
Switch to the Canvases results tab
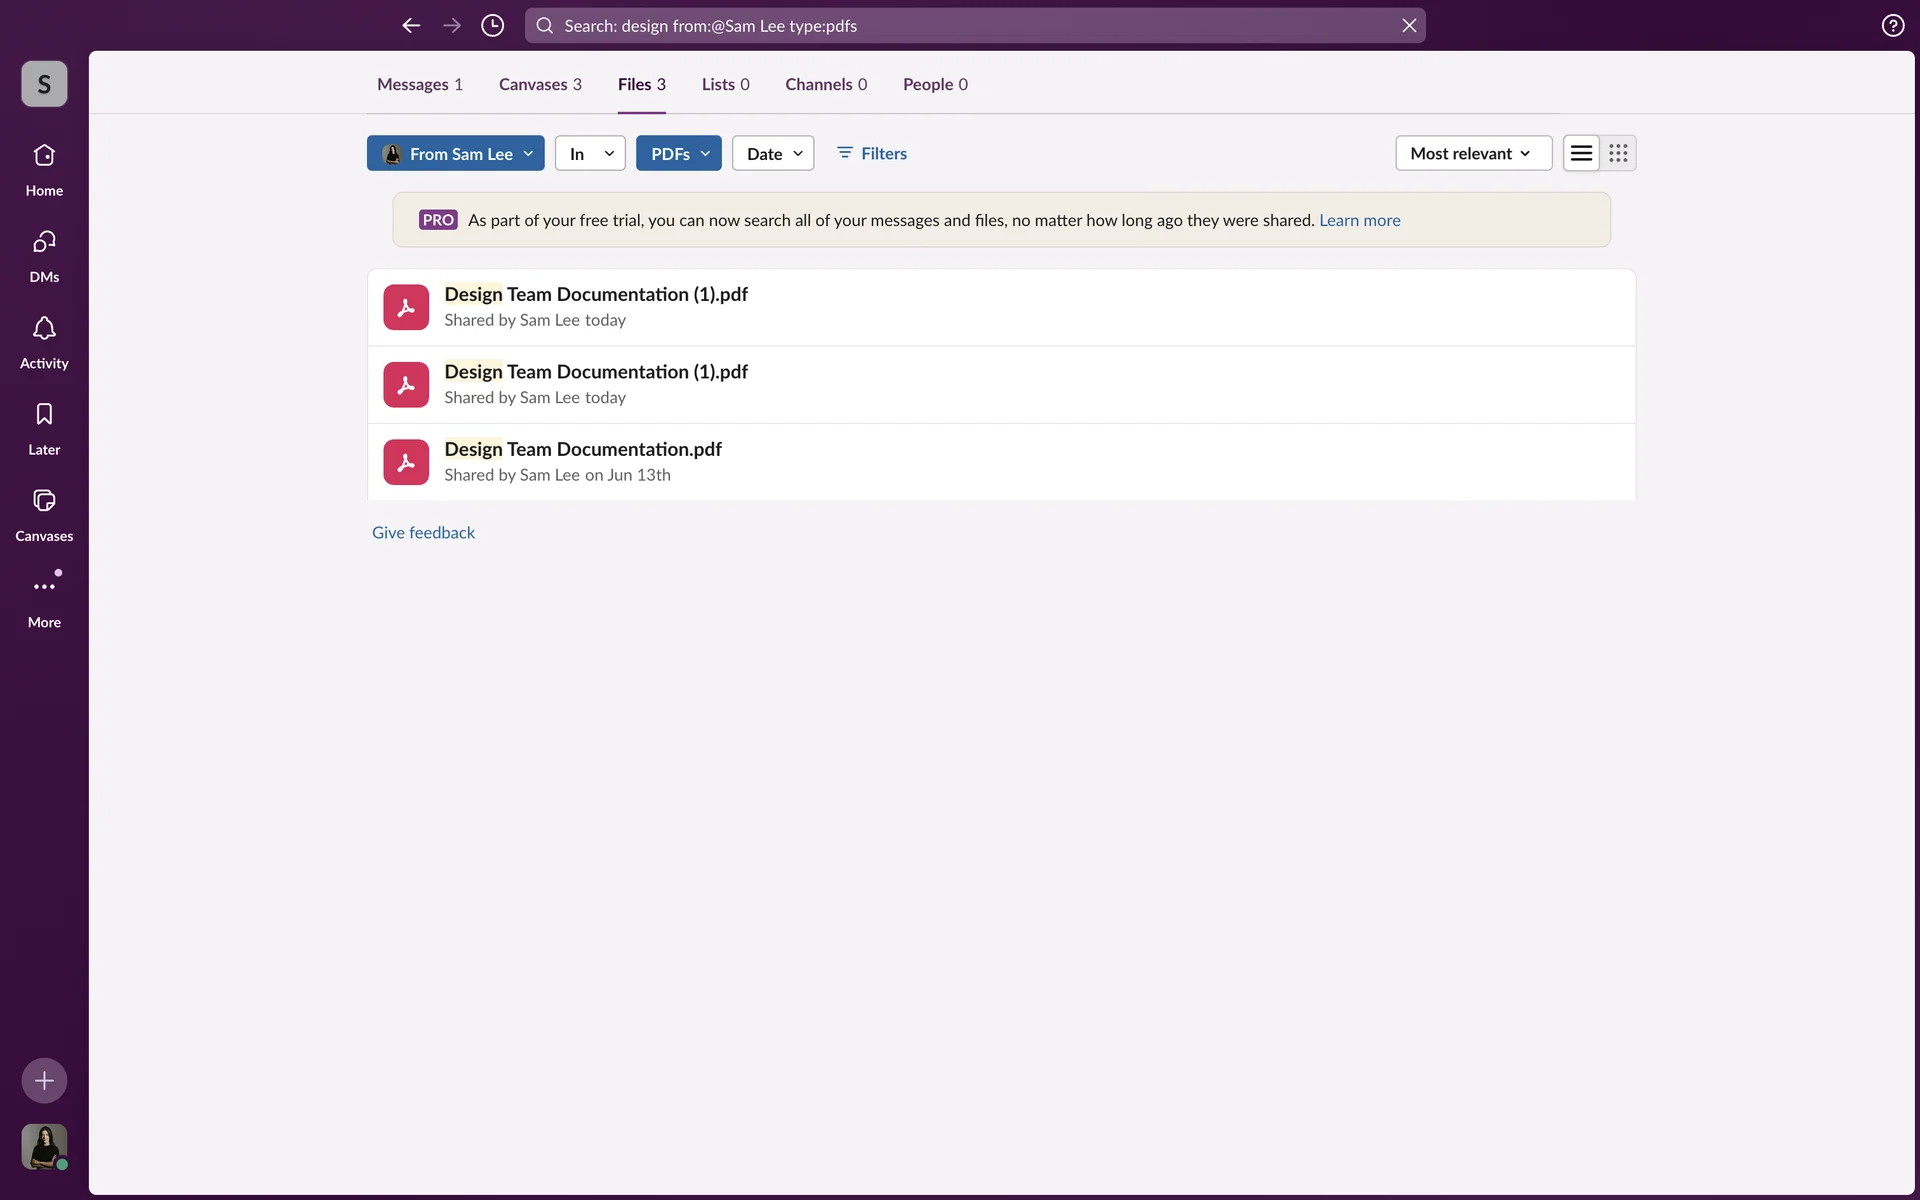click(540, 84)
